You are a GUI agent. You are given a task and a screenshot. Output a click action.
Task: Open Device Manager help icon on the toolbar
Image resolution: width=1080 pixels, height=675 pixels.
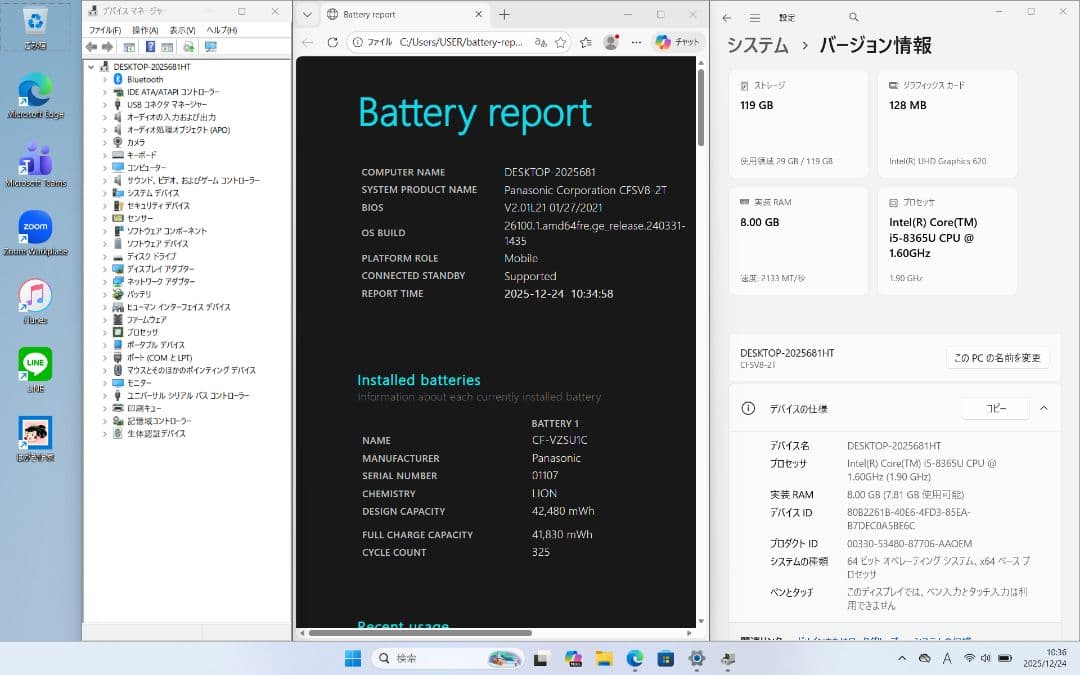(152, 46)
